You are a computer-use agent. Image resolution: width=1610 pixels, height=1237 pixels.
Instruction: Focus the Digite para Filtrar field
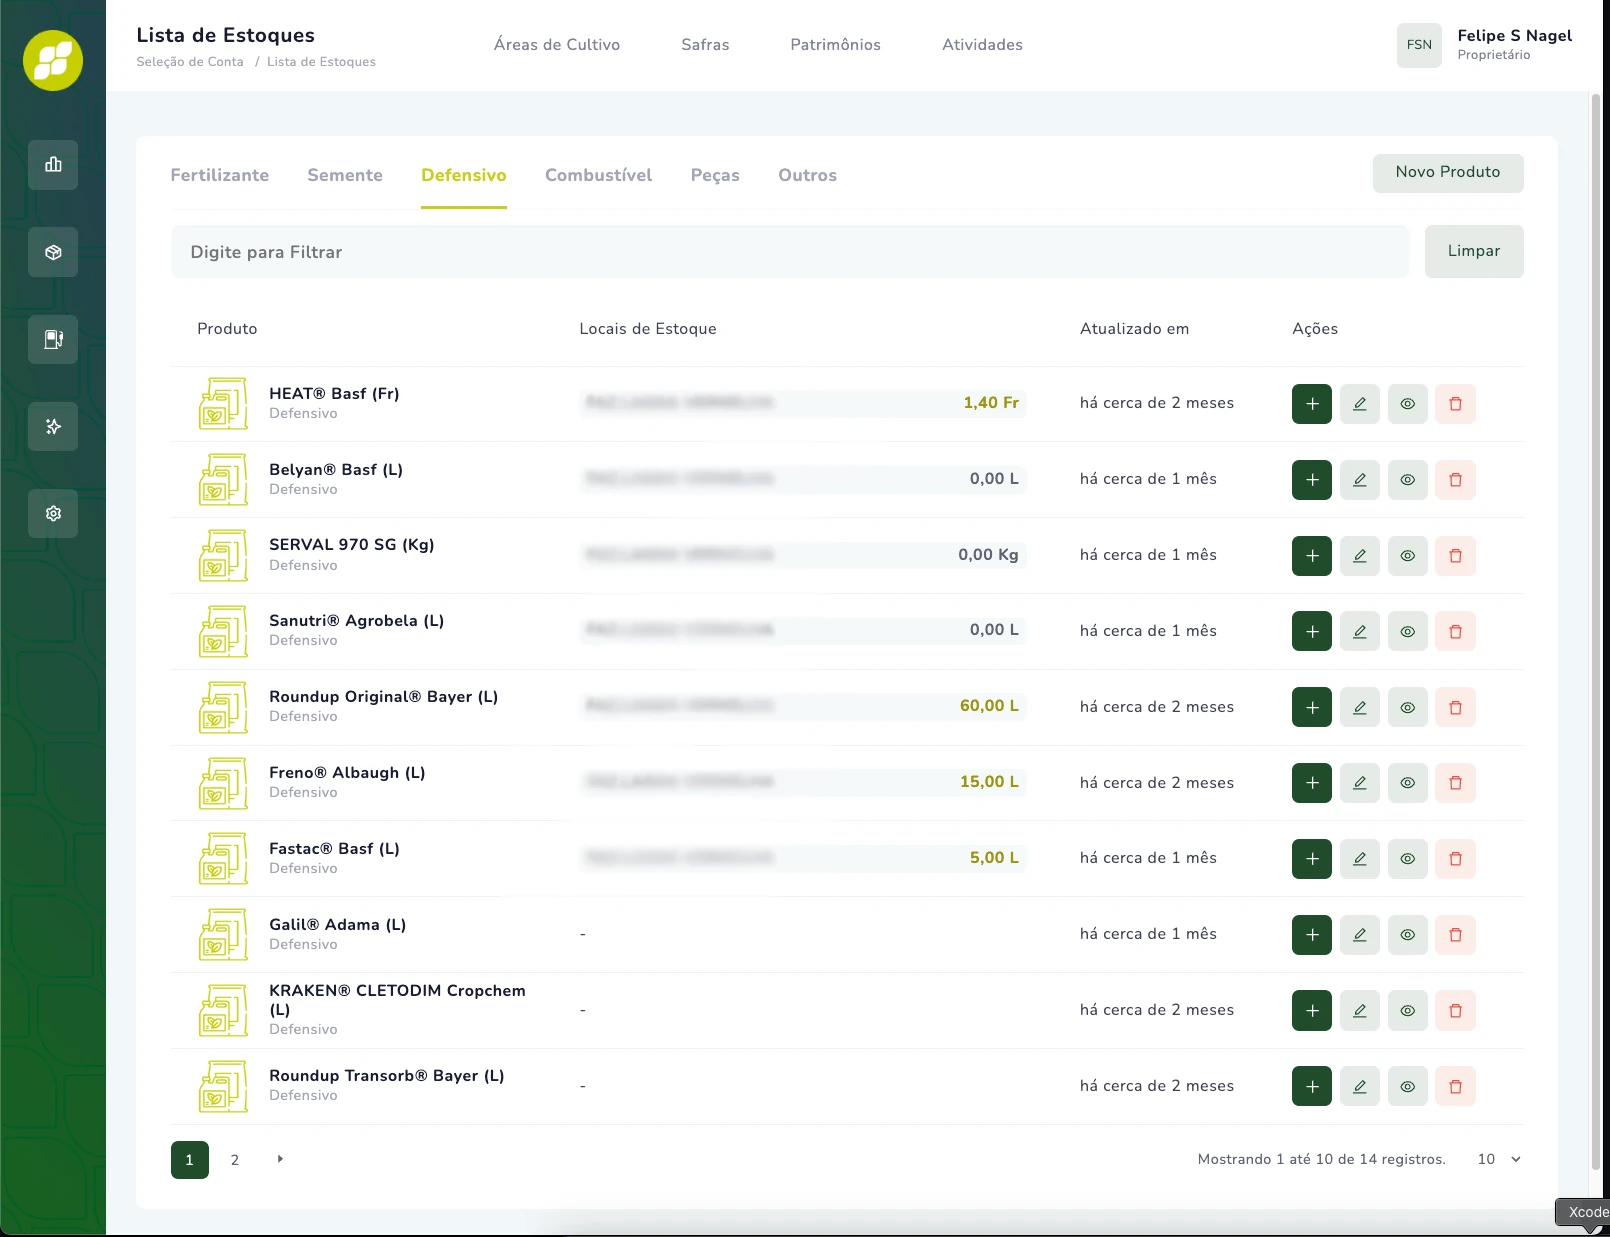(790, 252)
